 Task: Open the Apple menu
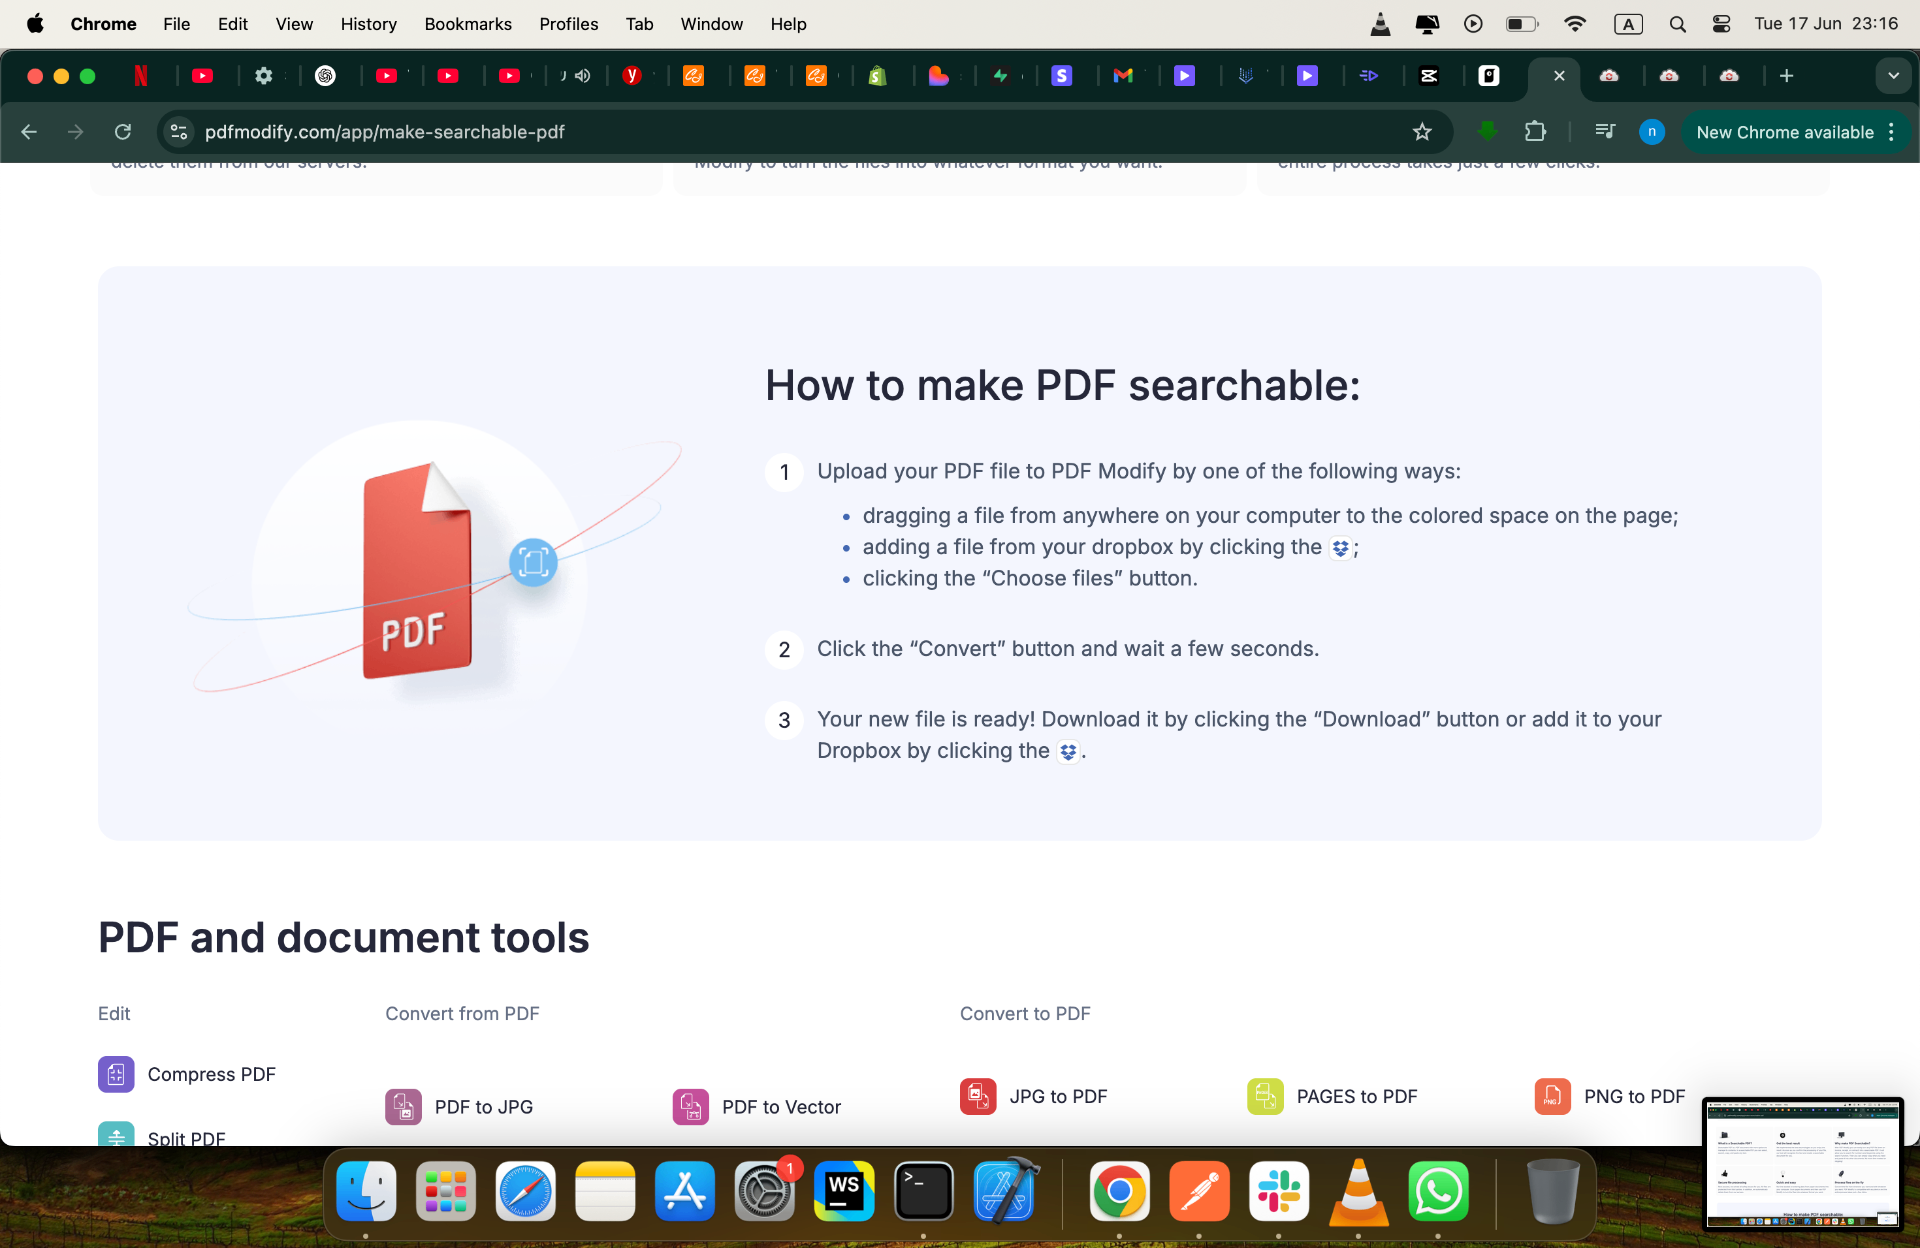[35, 24]
